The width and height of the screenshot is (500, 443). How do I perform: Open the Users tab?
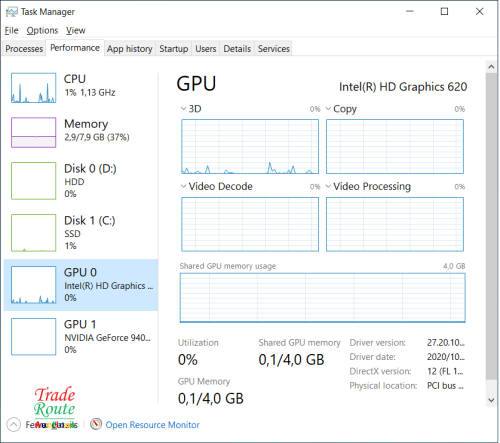tap(206, 49)
